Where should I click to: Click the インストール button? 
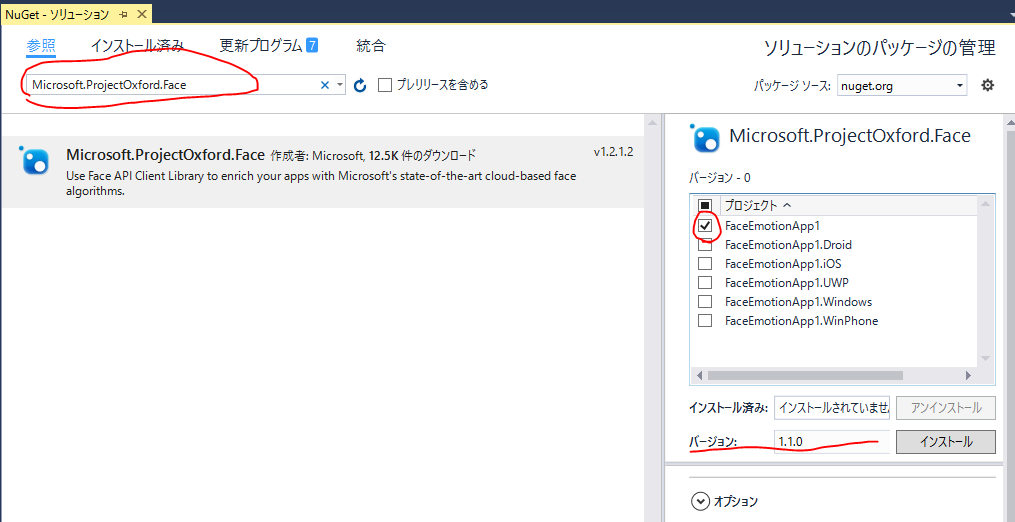tap(946, 442)
